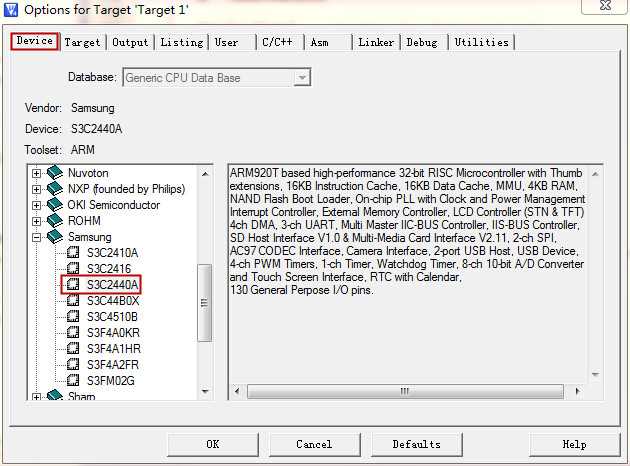Click the chip icon next to S3C2410A
Screen dimensions: 630x466
[73, 253]
